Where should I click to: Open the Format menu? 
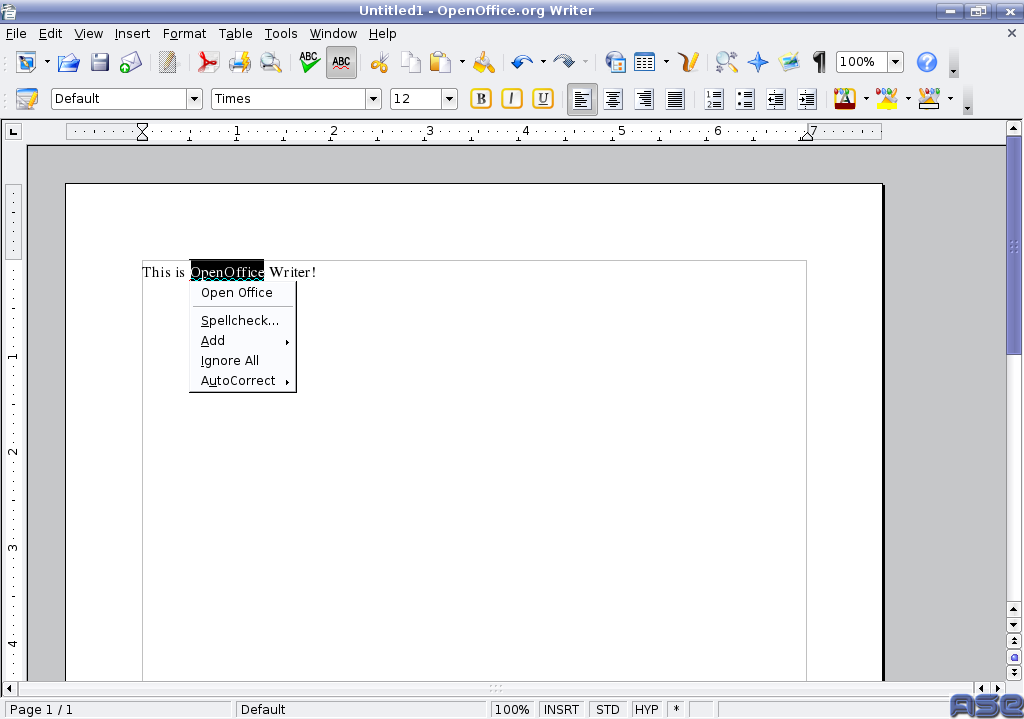coord(184,33)
